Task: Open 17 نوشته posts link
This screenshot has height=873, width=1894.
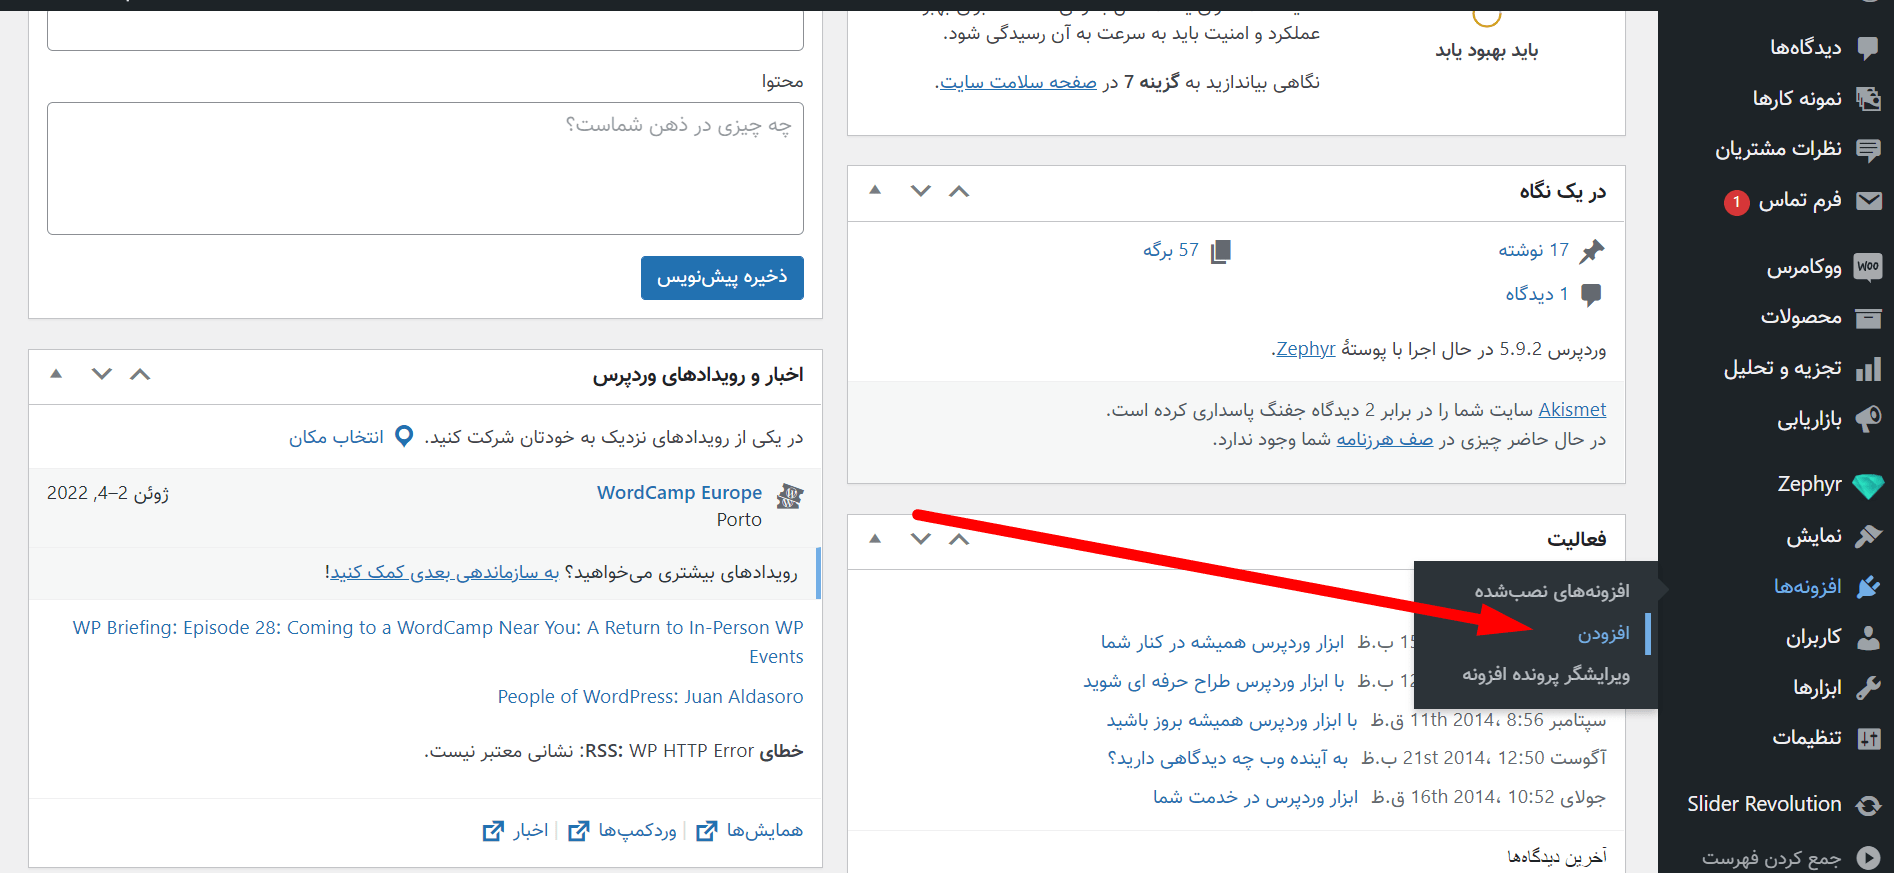Action: (x=1533, y=250)
